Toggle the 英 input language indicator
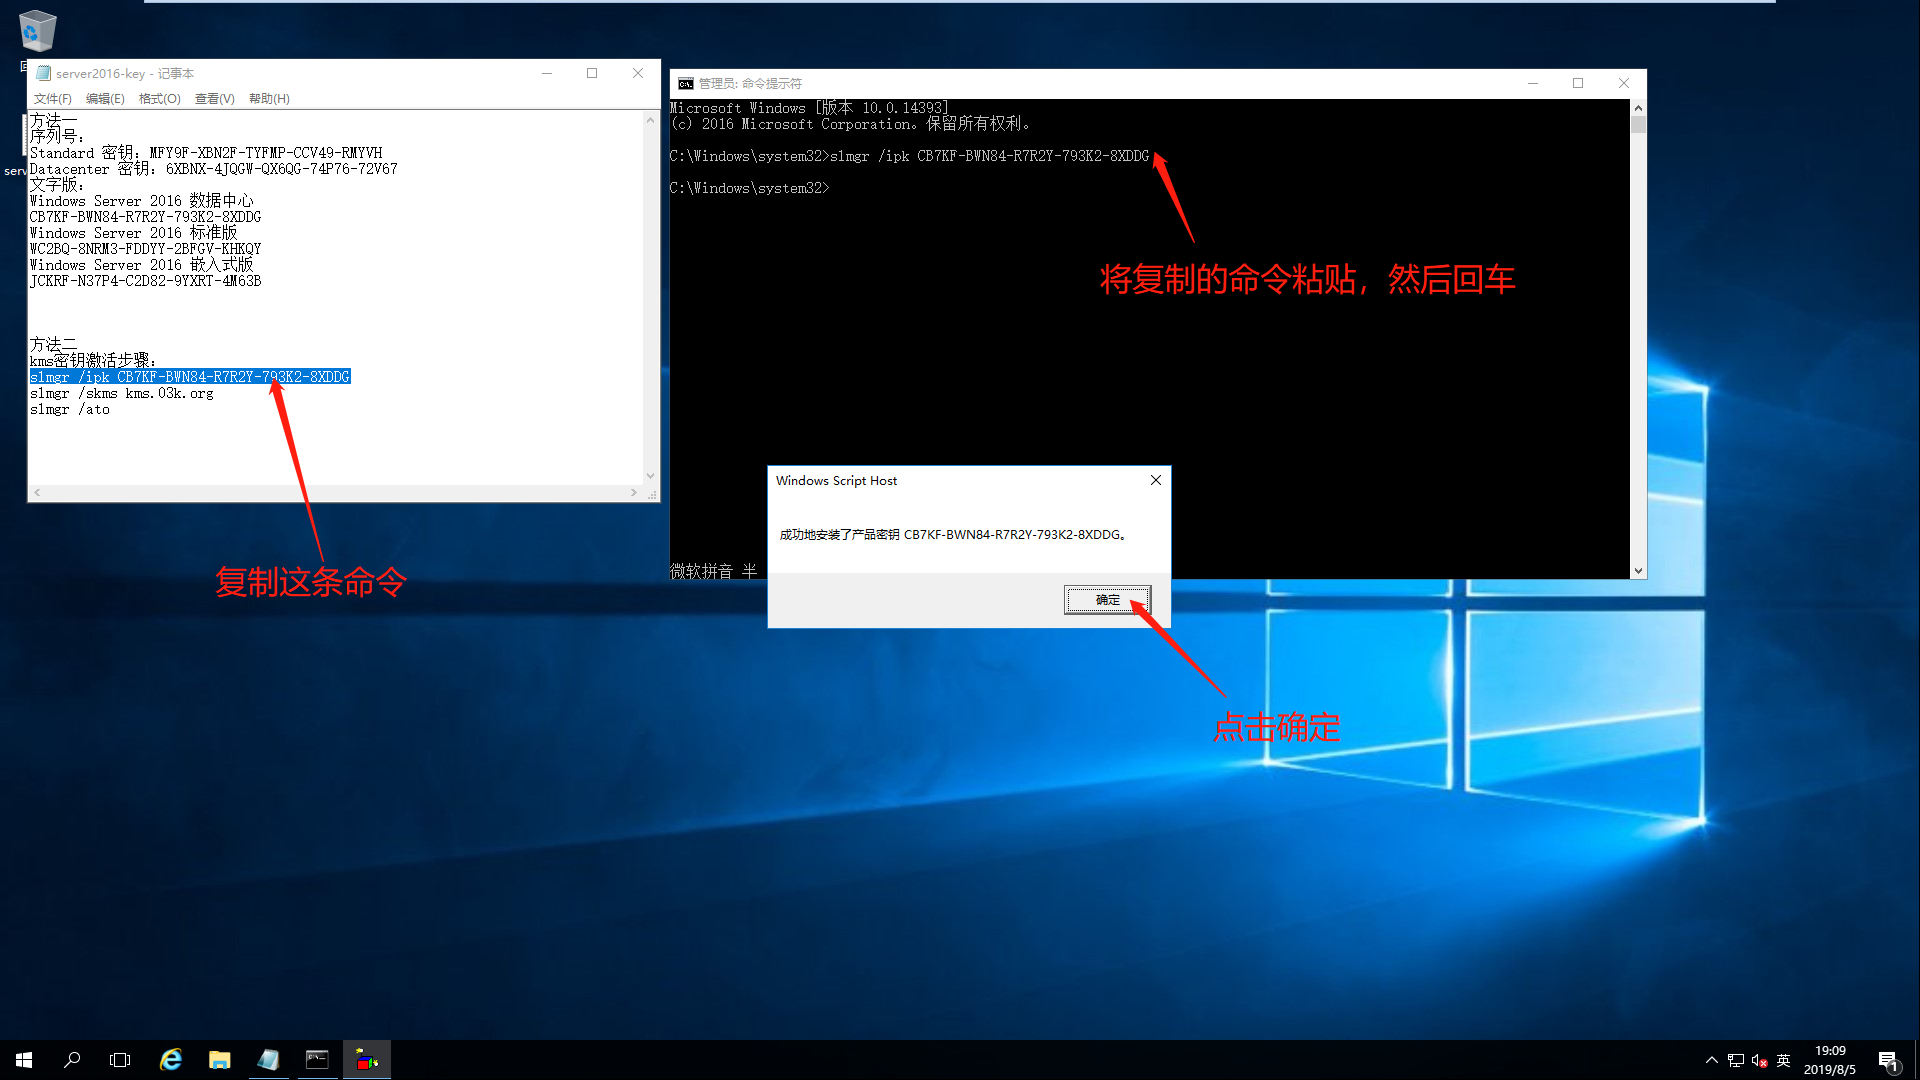The image size is (1920, 1080). tap(1783, 1060)
